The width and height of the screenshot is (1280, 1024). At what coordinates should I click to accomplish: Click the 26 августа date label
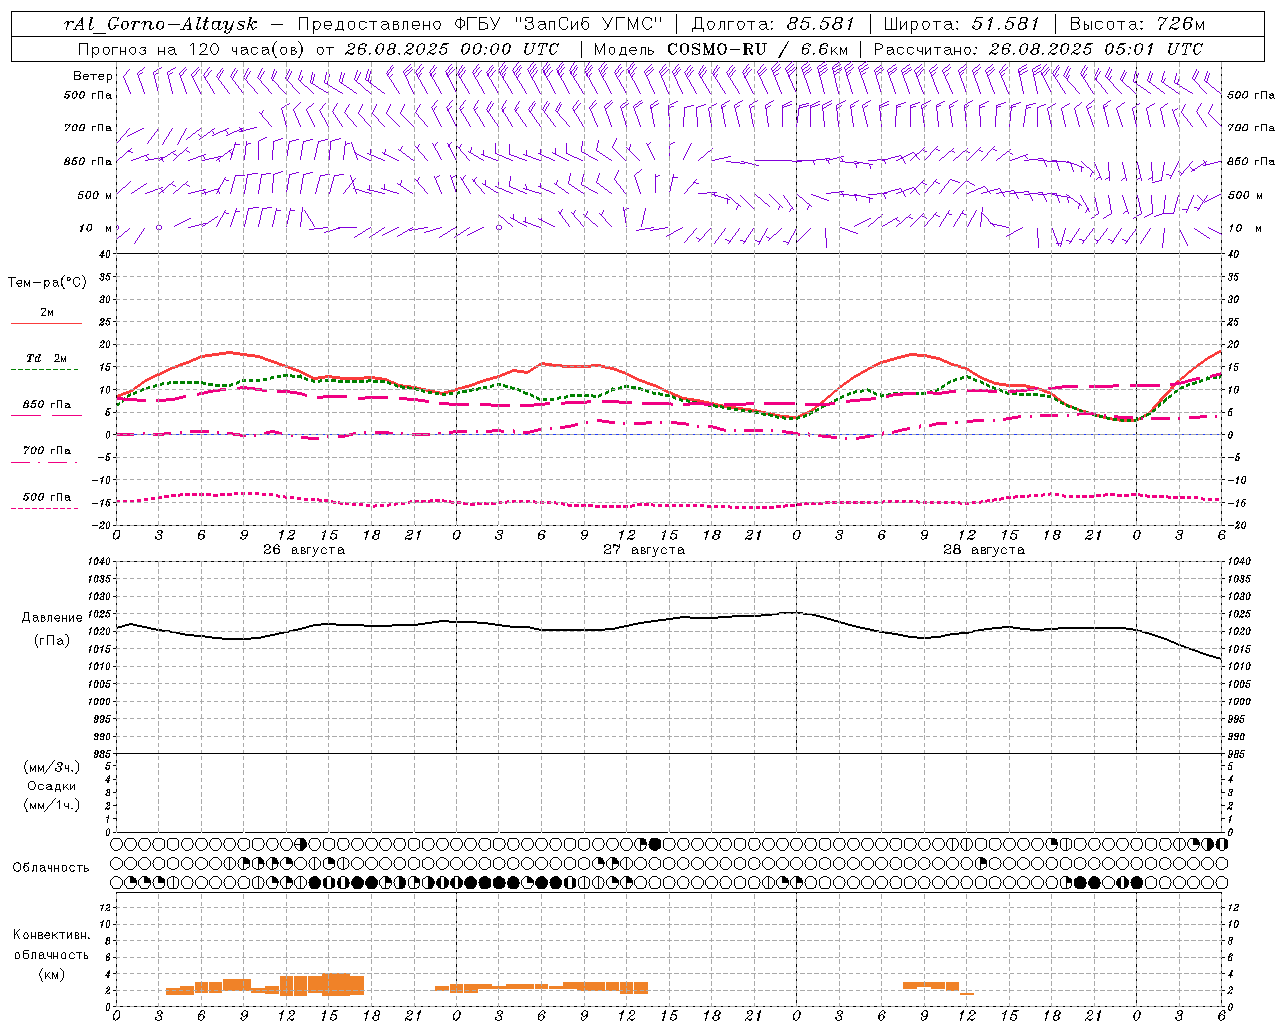[x=304, y=550]
